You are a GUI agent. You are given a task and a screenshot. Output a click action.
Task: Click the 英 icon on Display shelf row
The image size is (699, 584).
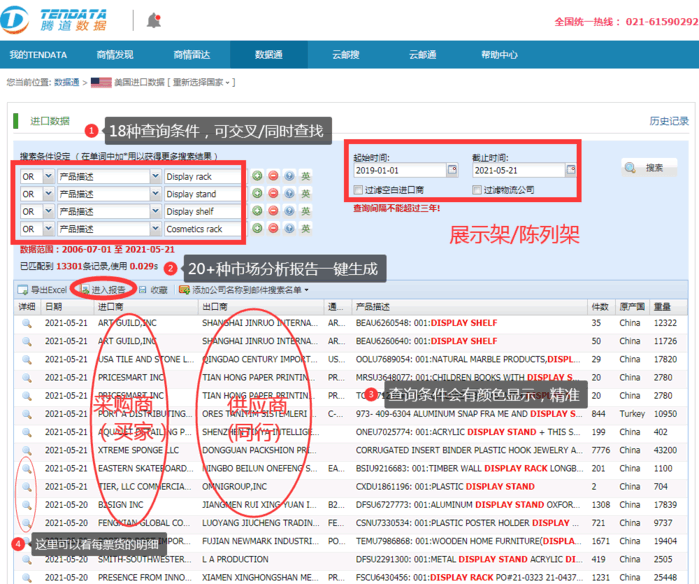[305, 211]
